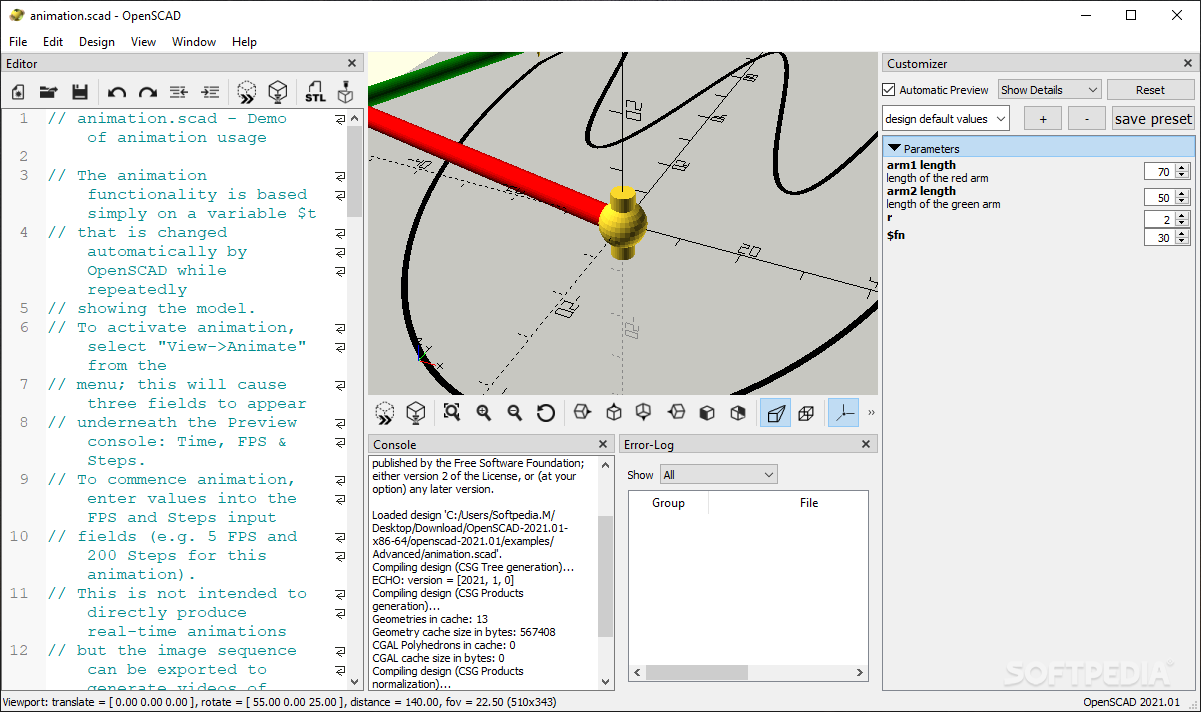Click the New file icon in Editor toolbar
Screen dimensions: 1201x712
point(18,92)
